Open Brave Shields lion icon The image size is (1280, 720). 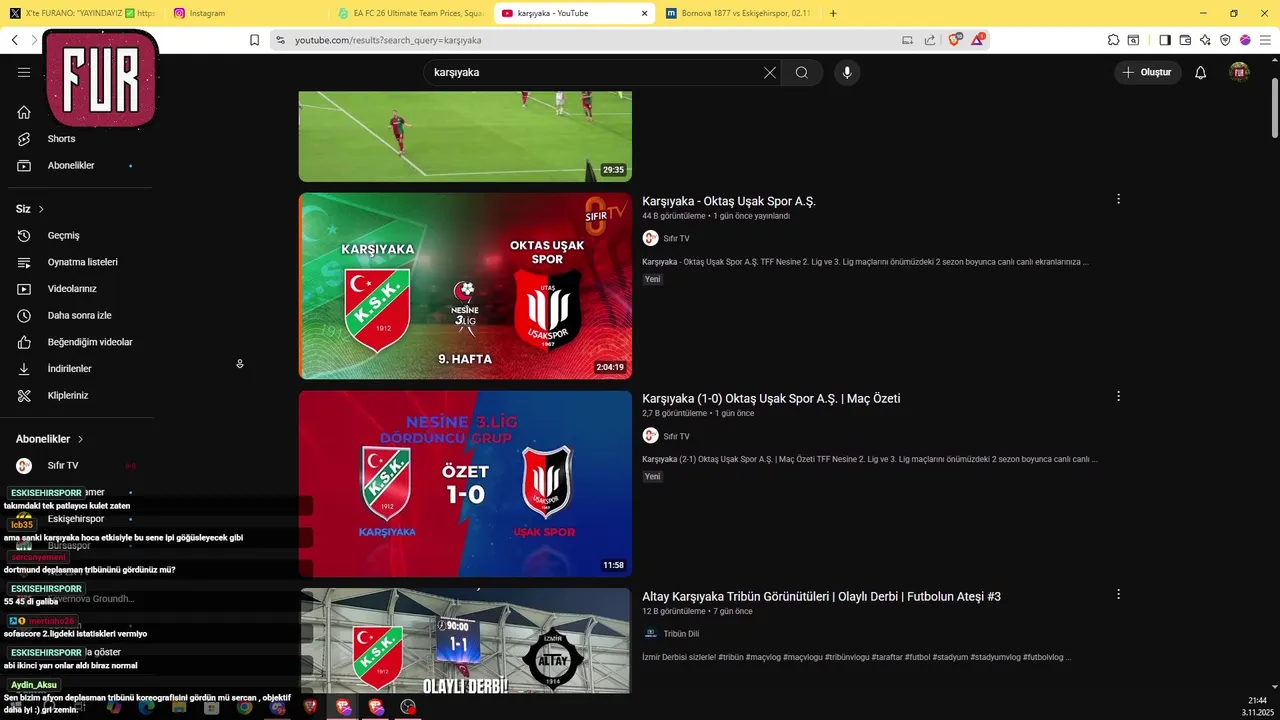pyautogui.click(x=954, y=40)
